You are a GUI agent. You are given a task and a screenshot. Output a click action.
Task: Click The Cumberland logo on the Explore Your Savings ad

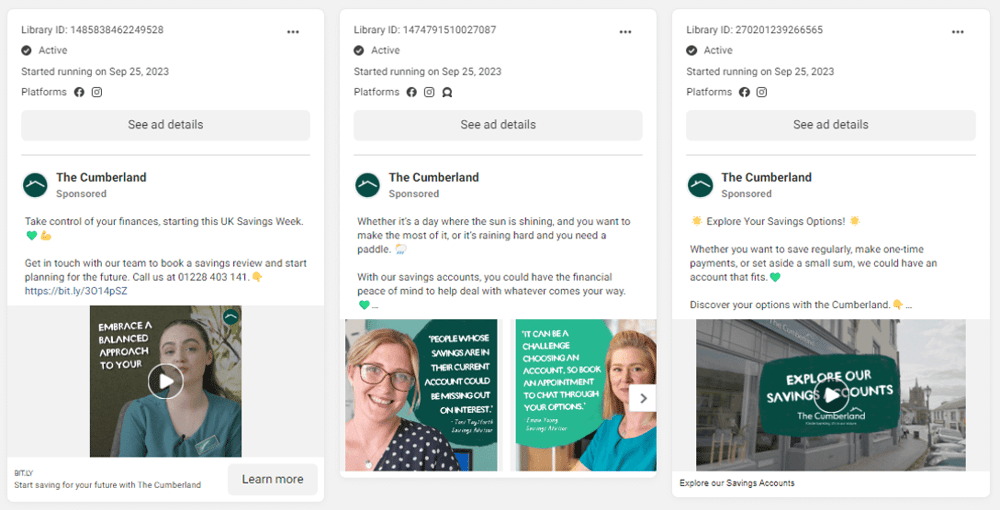pyautogui.click(x=700, y=185)
